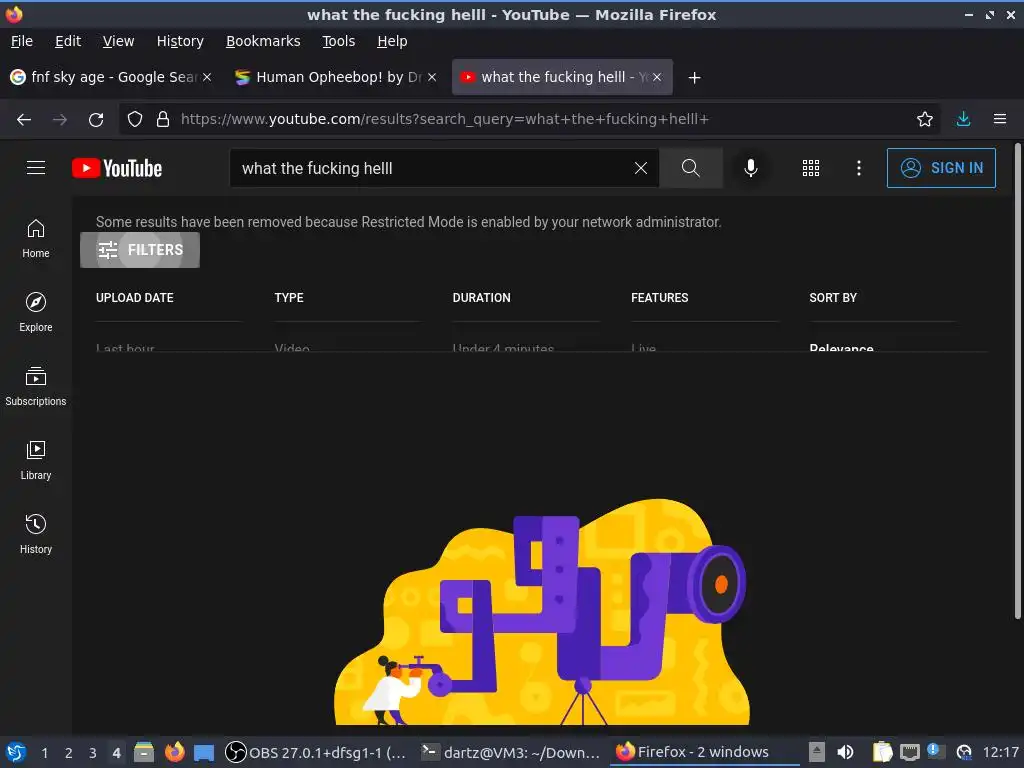Bookmark this page with the star
The height and width of the screenshot is (768, 1024).
point(925,119)
